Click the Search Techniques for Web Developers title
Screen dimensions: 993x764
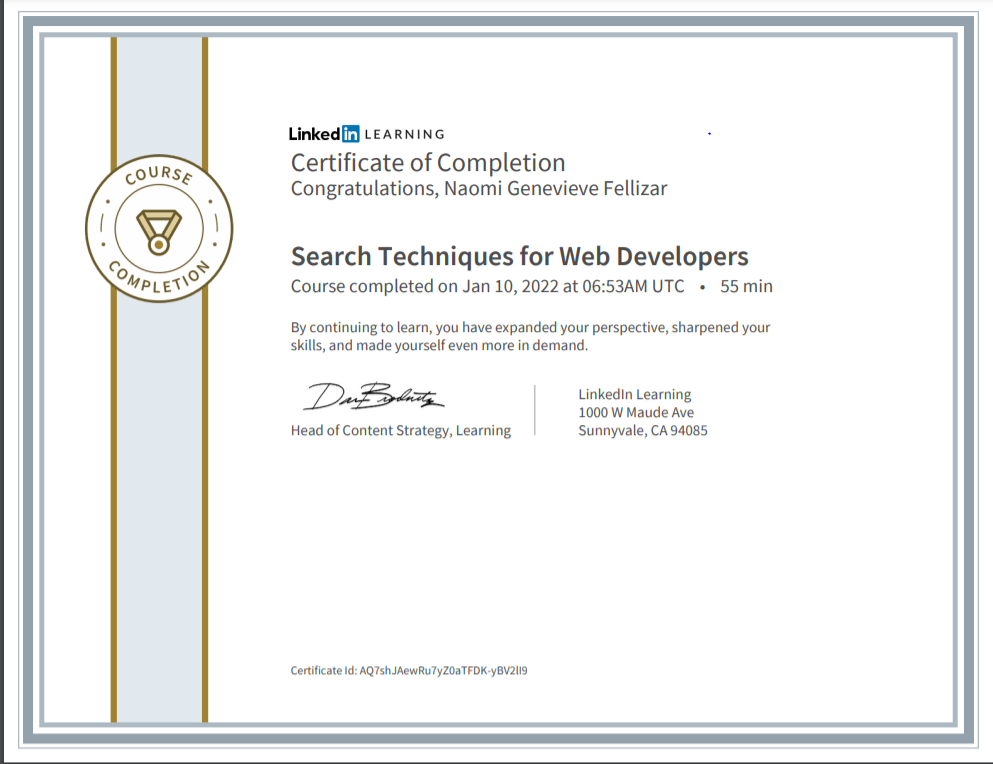tap(519, 256)
